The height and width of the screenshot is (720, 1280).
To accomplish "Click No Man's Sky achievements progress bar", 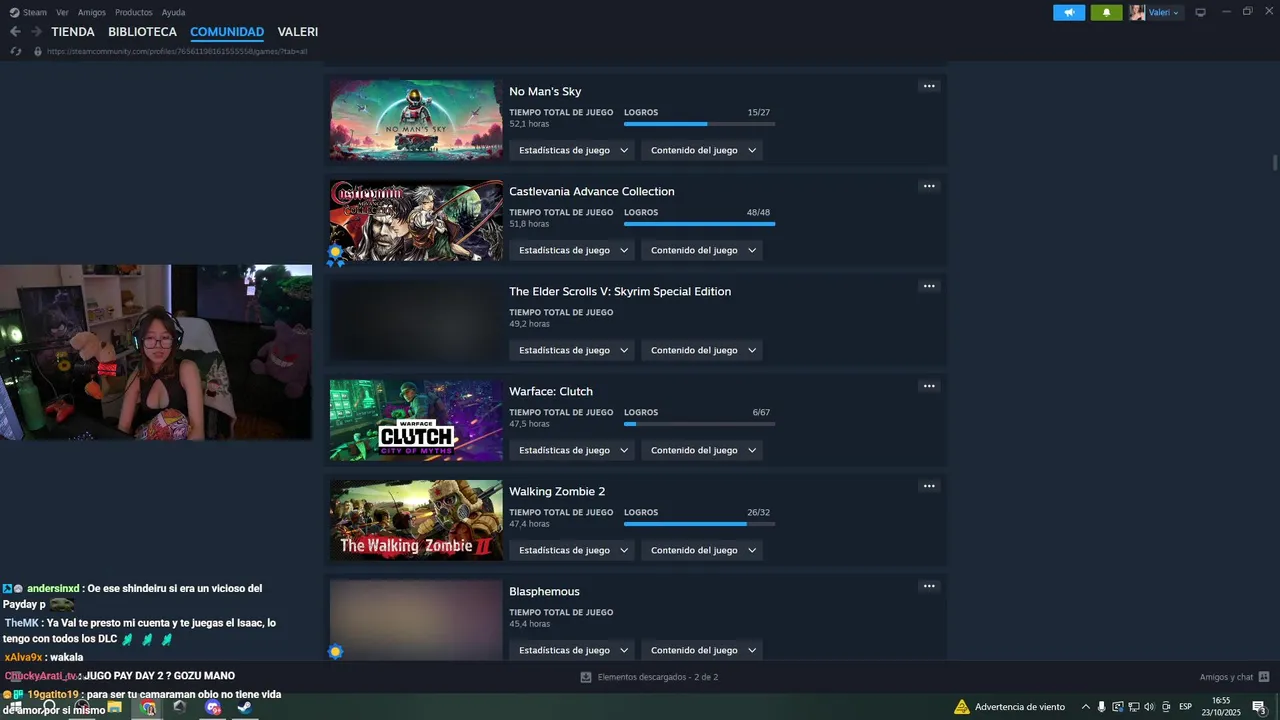I will (699, 124).
